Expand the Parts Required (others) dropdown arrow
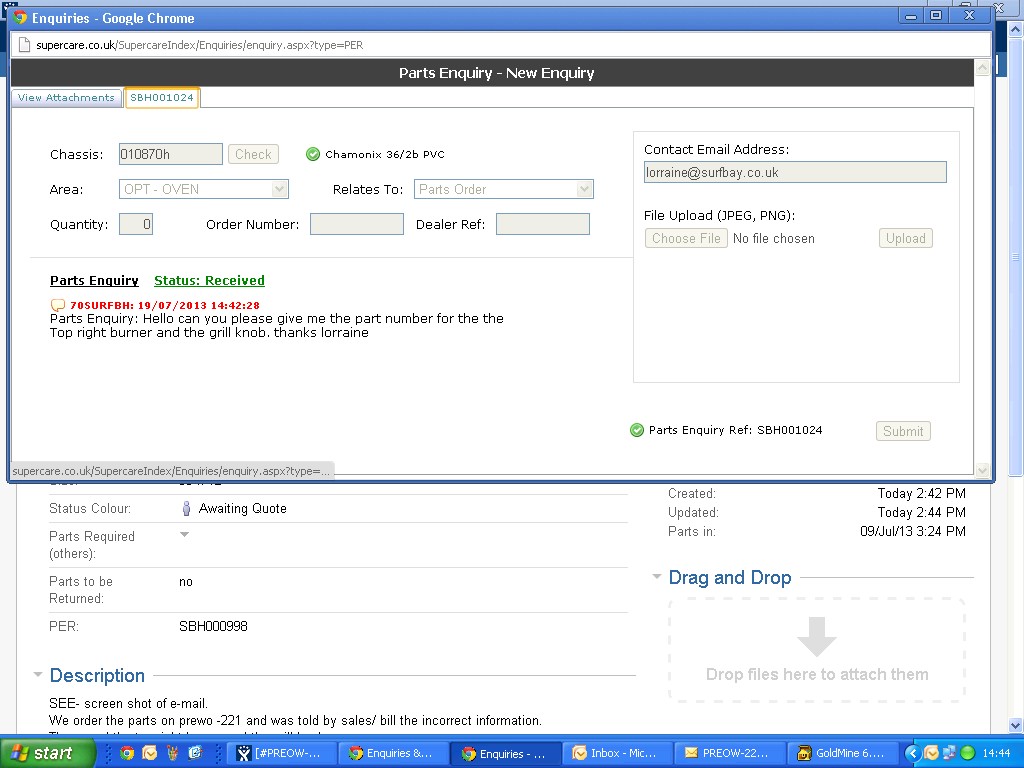The image size is (1024, 768). click(x=184, y=535)
